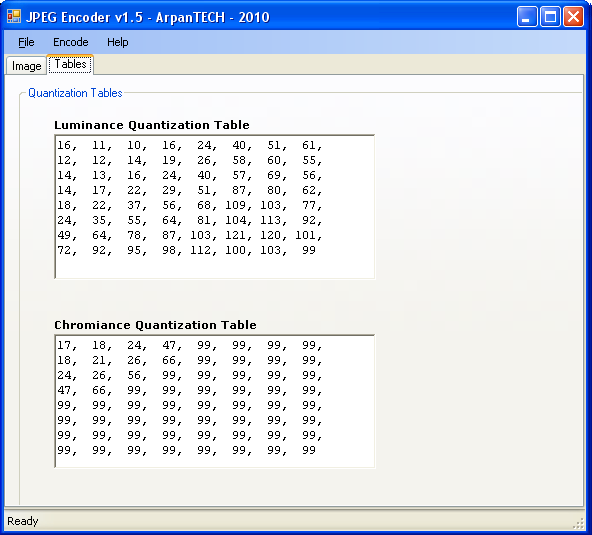Open the Encode menu

pos(71,42)
